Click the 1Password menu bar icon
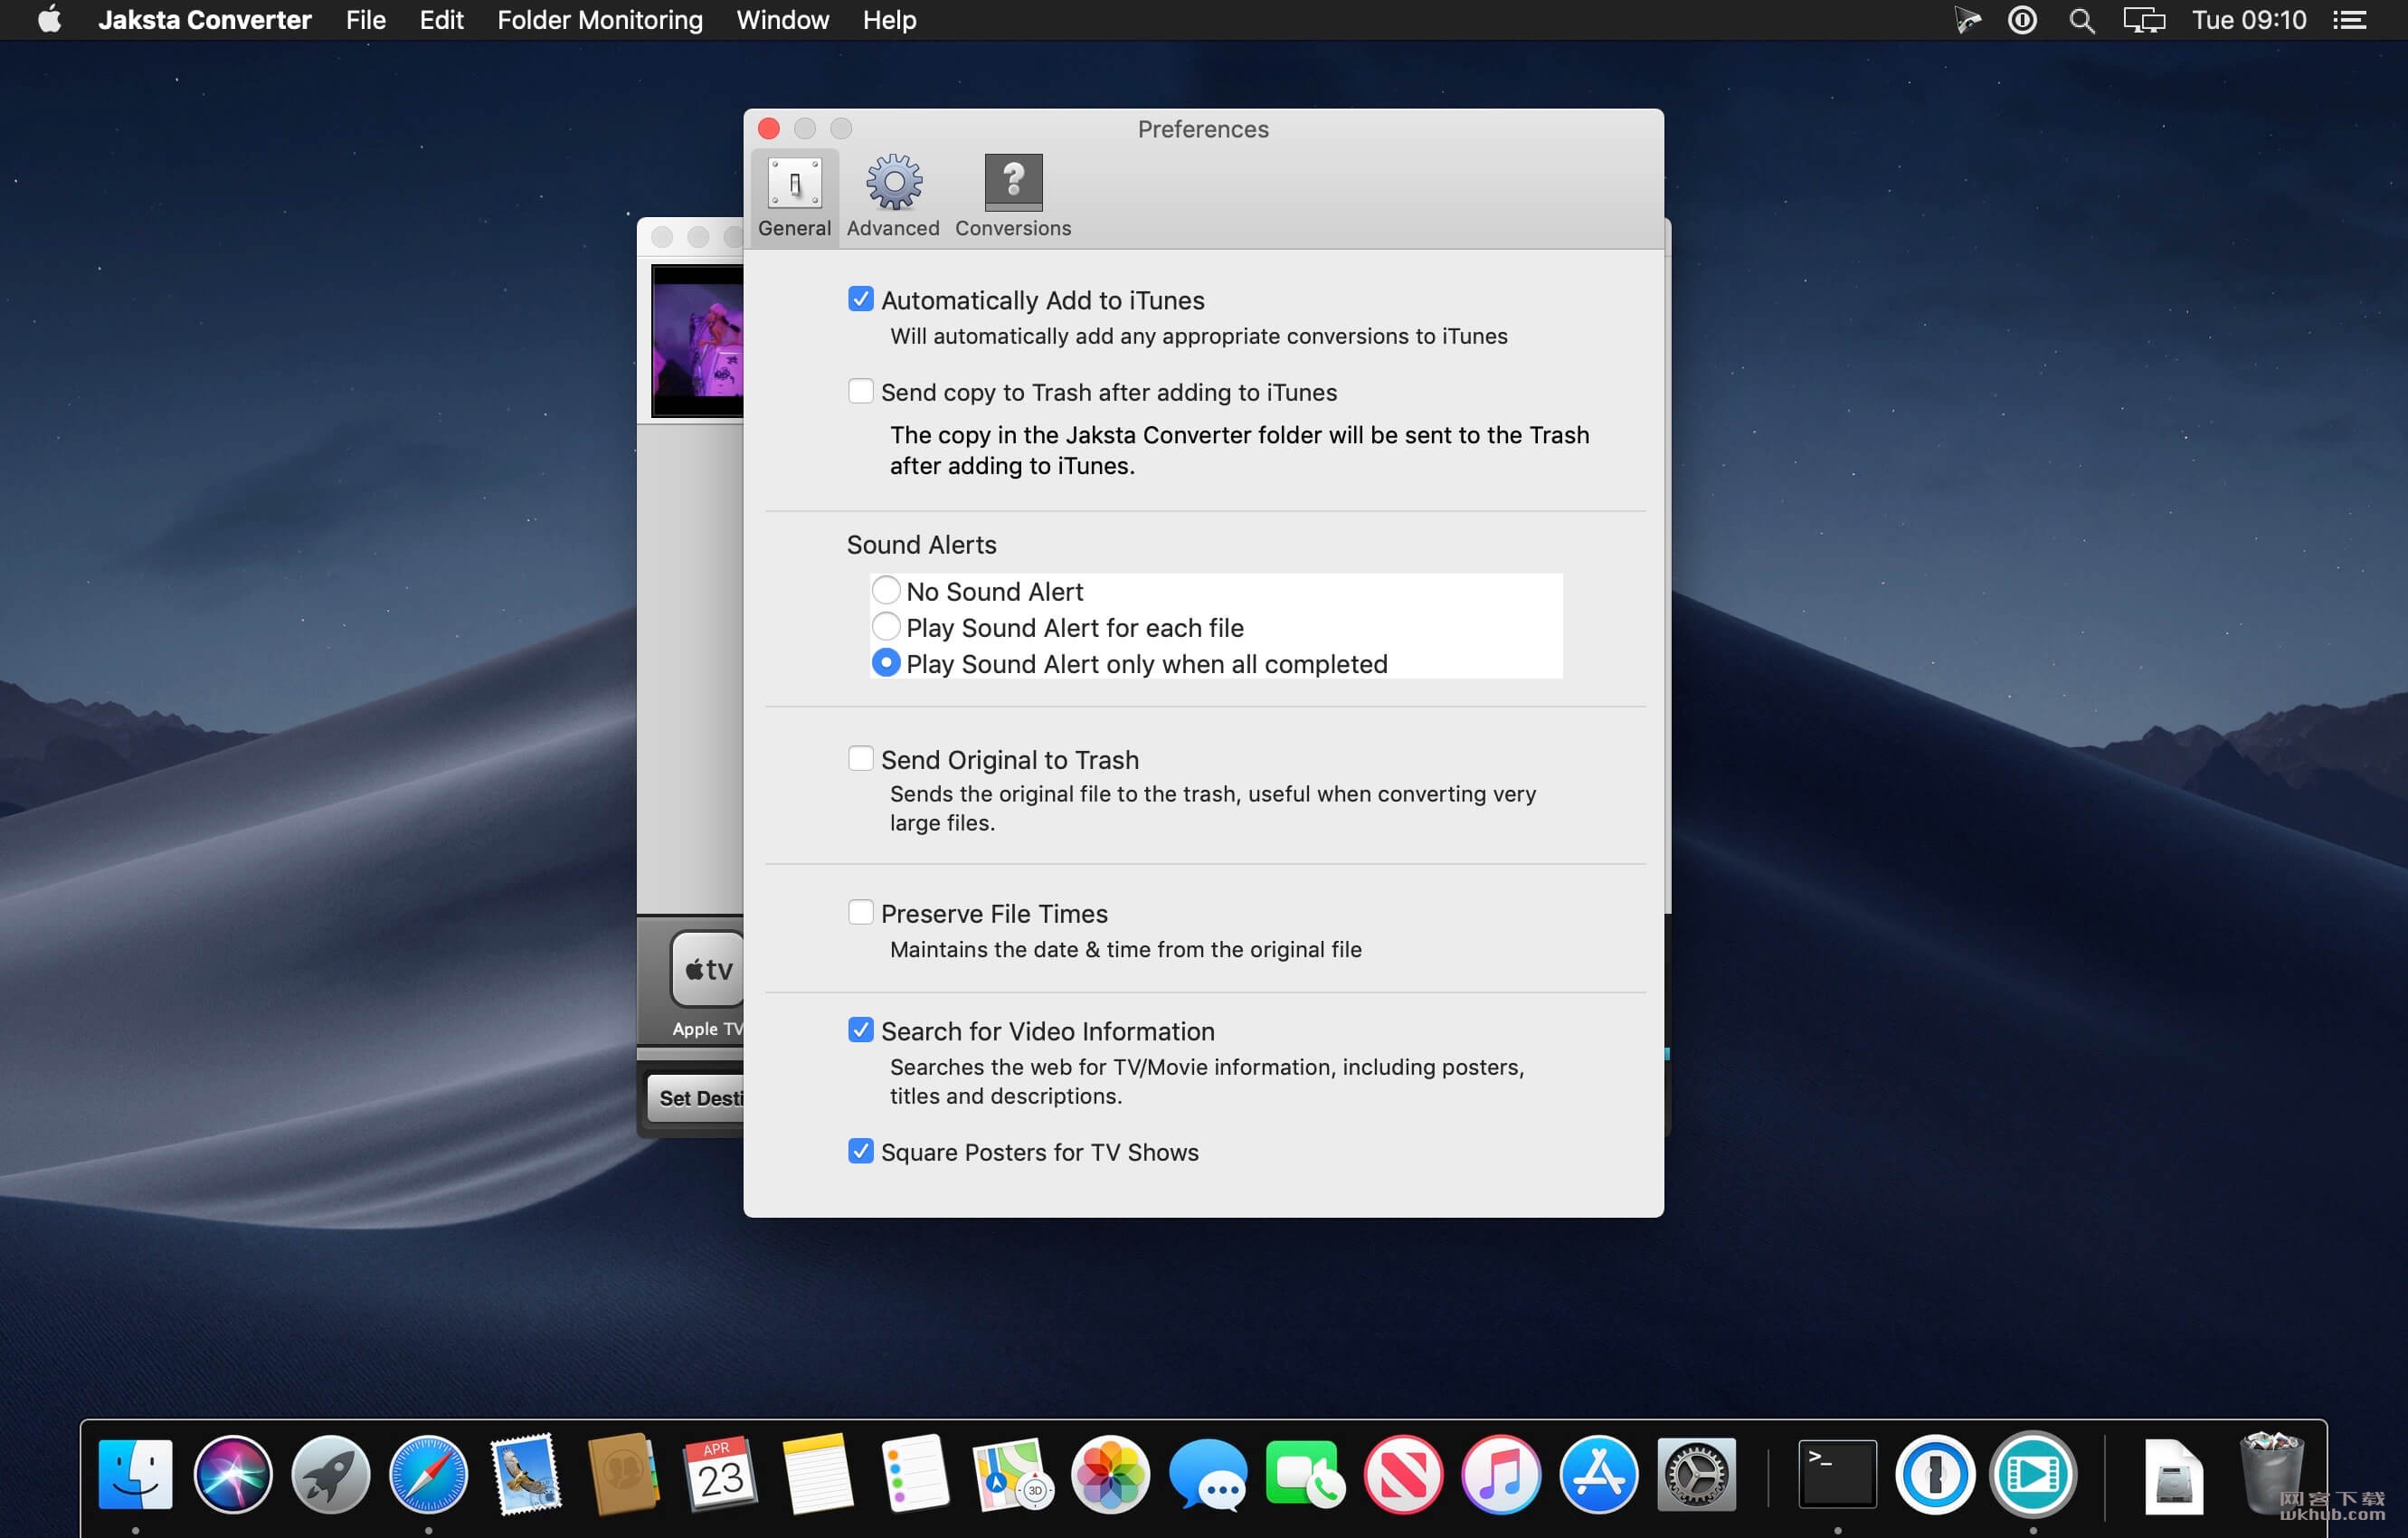The width and height of the screenshot is (2408, 1538). pos(2022,20)
